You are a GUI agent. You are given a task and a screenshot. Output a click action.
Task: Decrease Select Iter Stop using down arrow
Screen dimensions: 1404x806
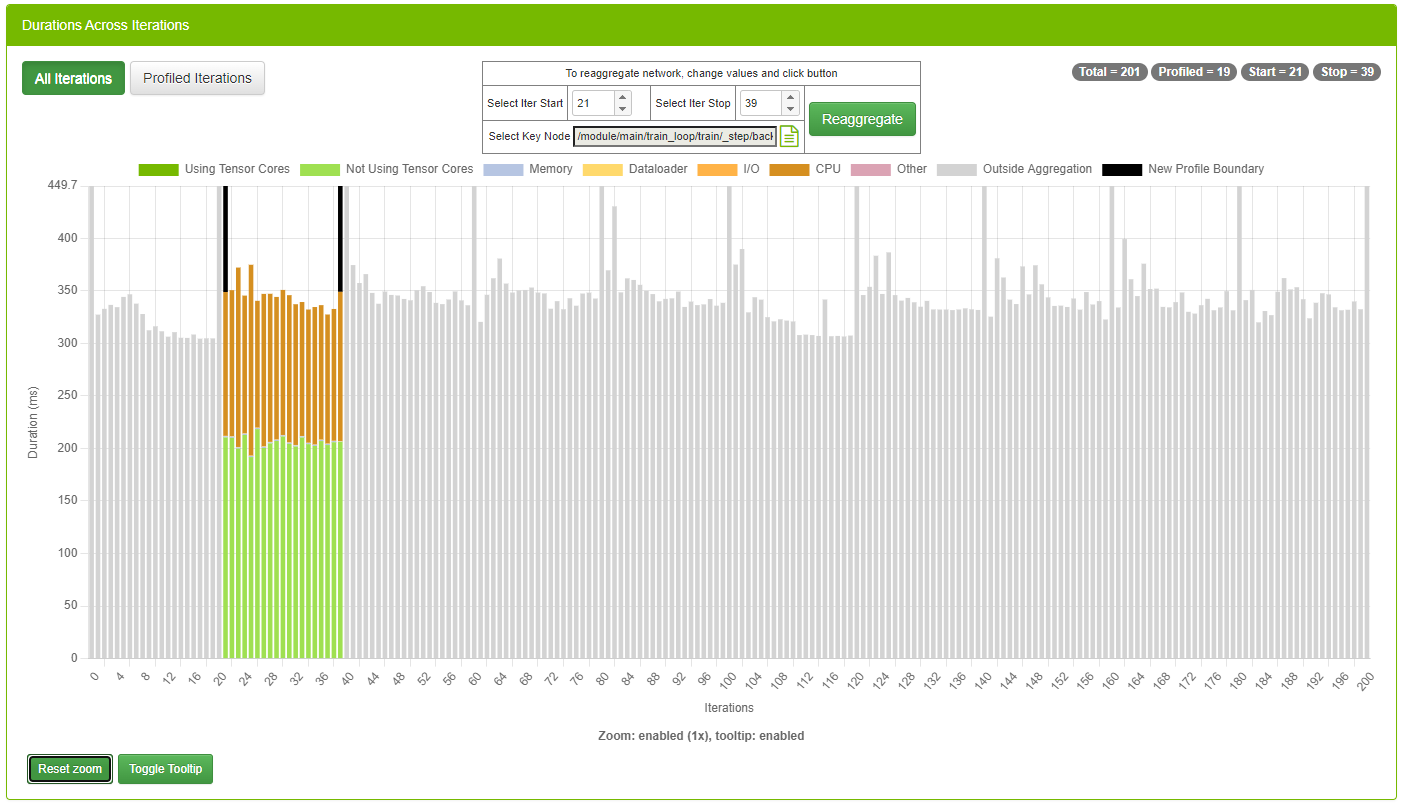point(790,109)
